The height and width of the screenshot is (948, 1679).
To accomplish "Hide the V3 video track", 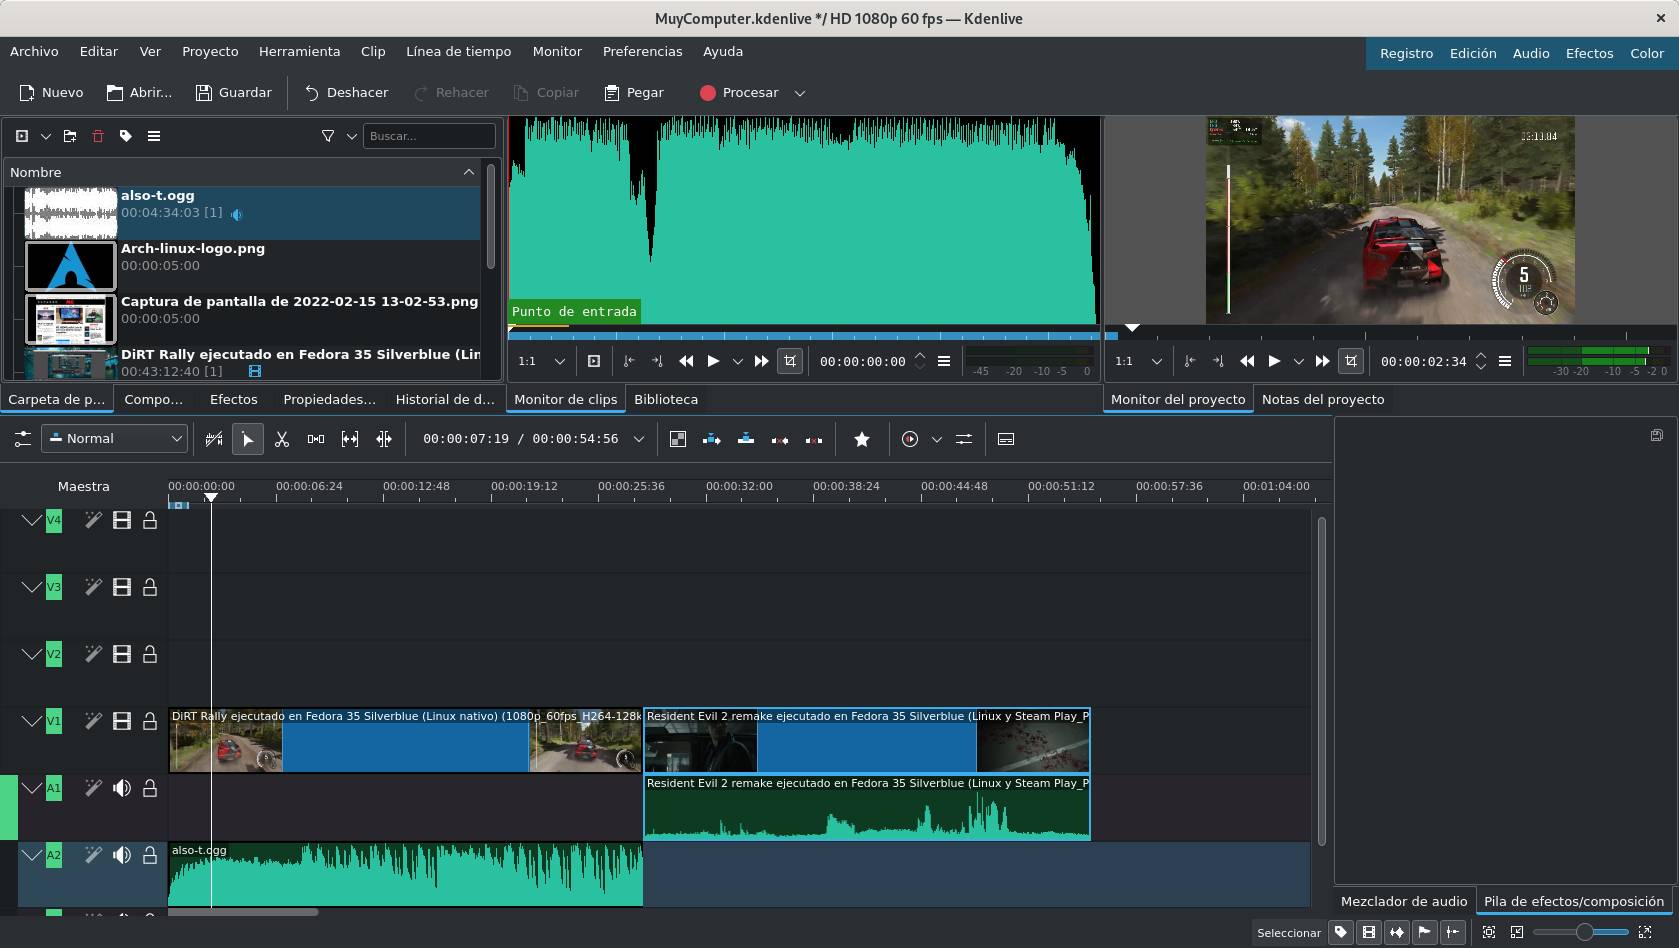I will tap(122, 587).
